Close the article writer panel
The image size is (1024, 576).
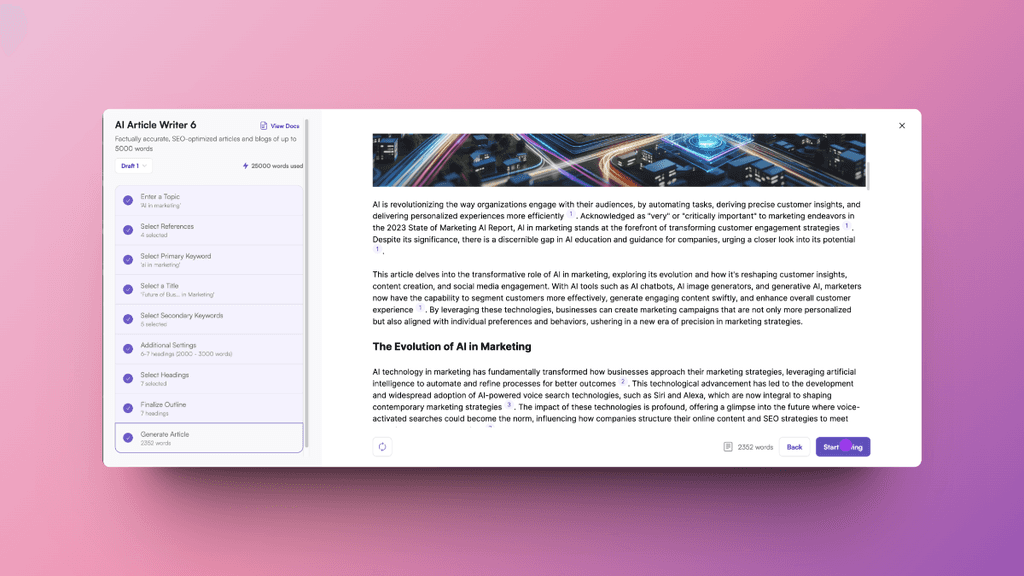(x=902, y=125)
